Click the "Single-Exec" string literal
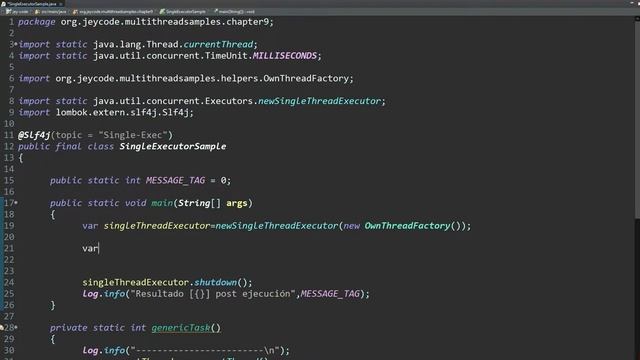Image resolution: width=640 pixels, height=360 pixels. point(133,135)
